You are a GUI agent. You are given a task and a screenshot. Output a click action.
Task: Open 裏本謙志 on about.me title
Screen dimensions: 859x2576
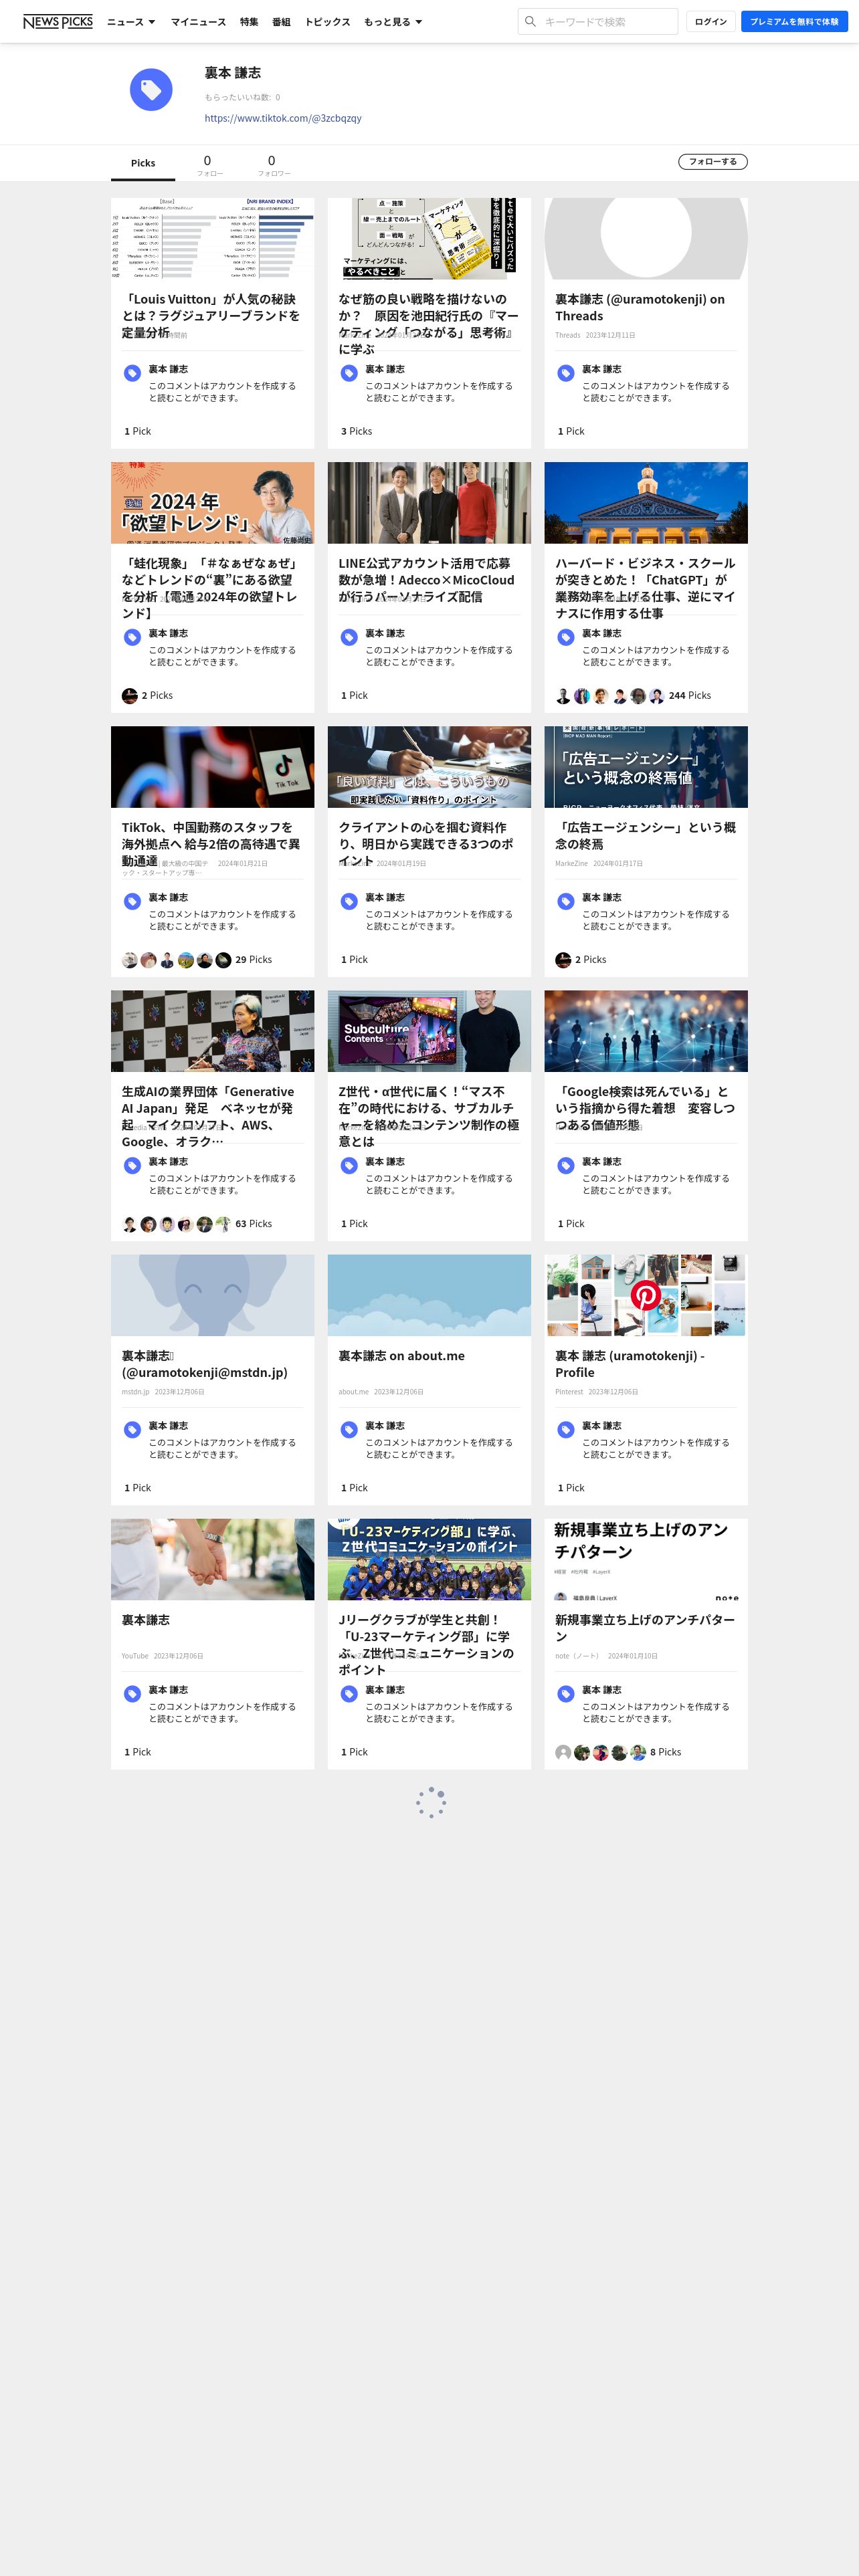tap(401, 1356)
